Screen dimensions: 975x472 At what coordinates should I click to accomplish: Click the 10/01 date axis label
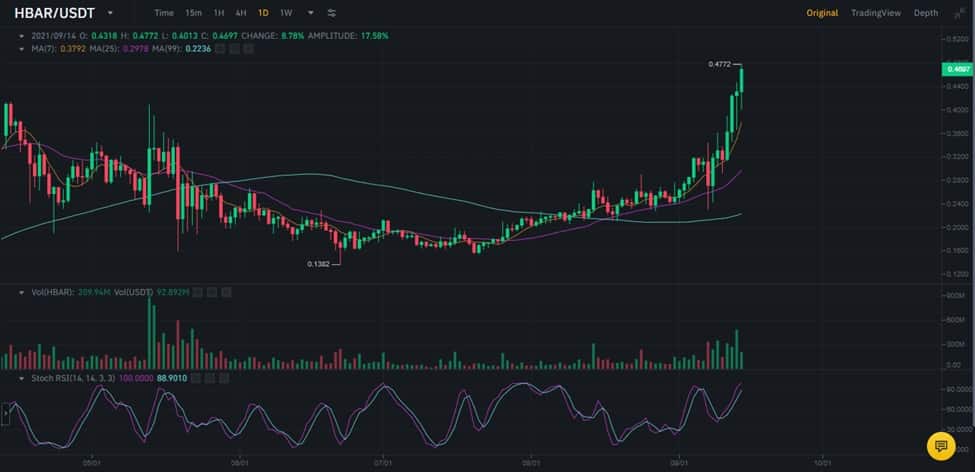[x=823, y=463]
